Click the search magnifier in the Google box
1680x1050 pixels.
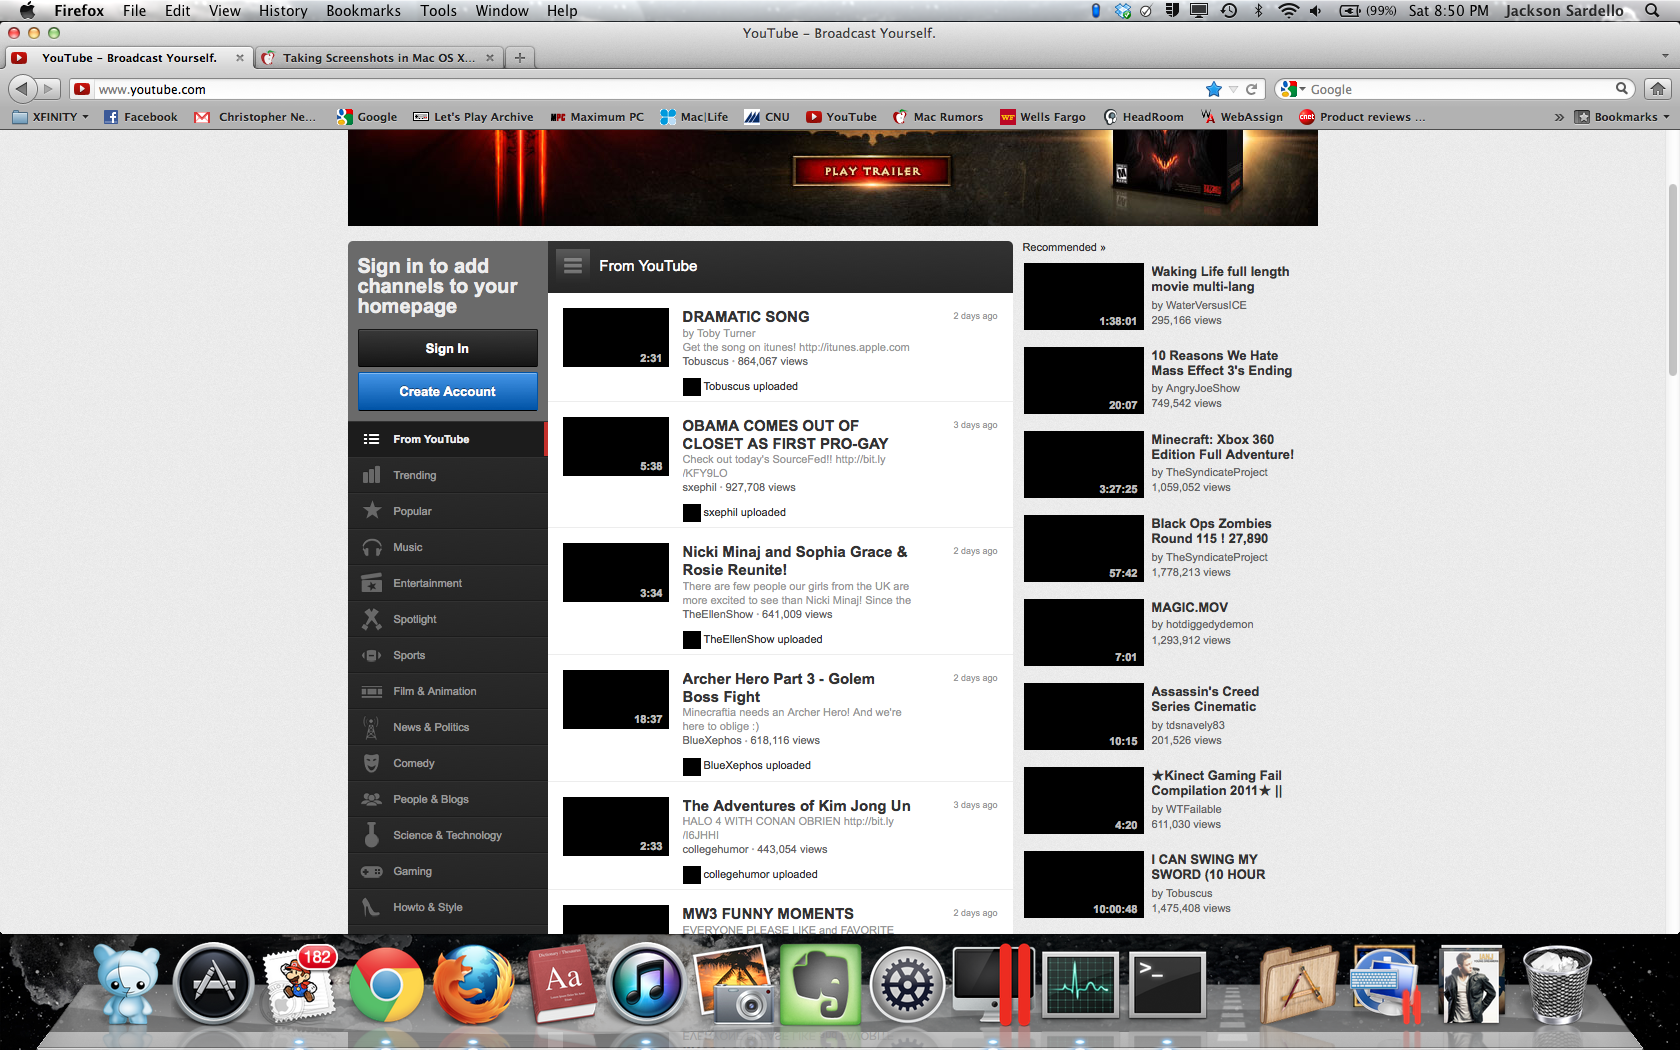[x=1622, y=89]
